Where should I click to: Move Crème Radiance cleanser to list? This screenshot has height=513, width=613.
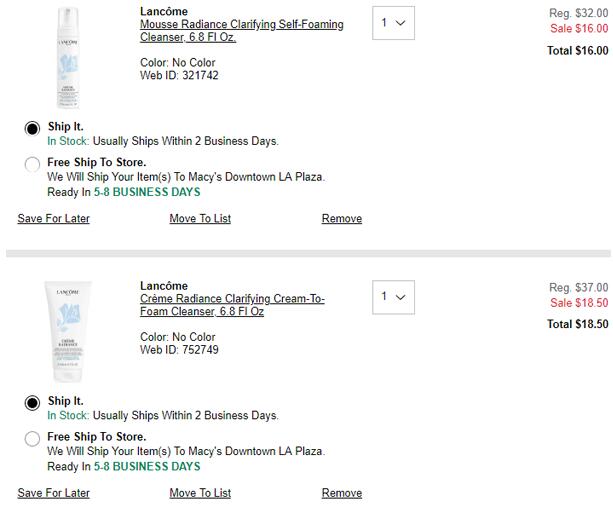(x=200, y=493)
